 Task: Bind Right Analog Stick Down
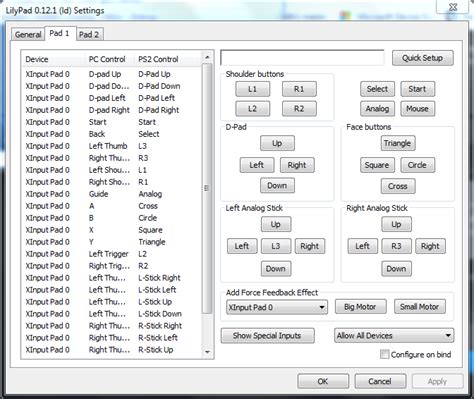pos(396,269)
